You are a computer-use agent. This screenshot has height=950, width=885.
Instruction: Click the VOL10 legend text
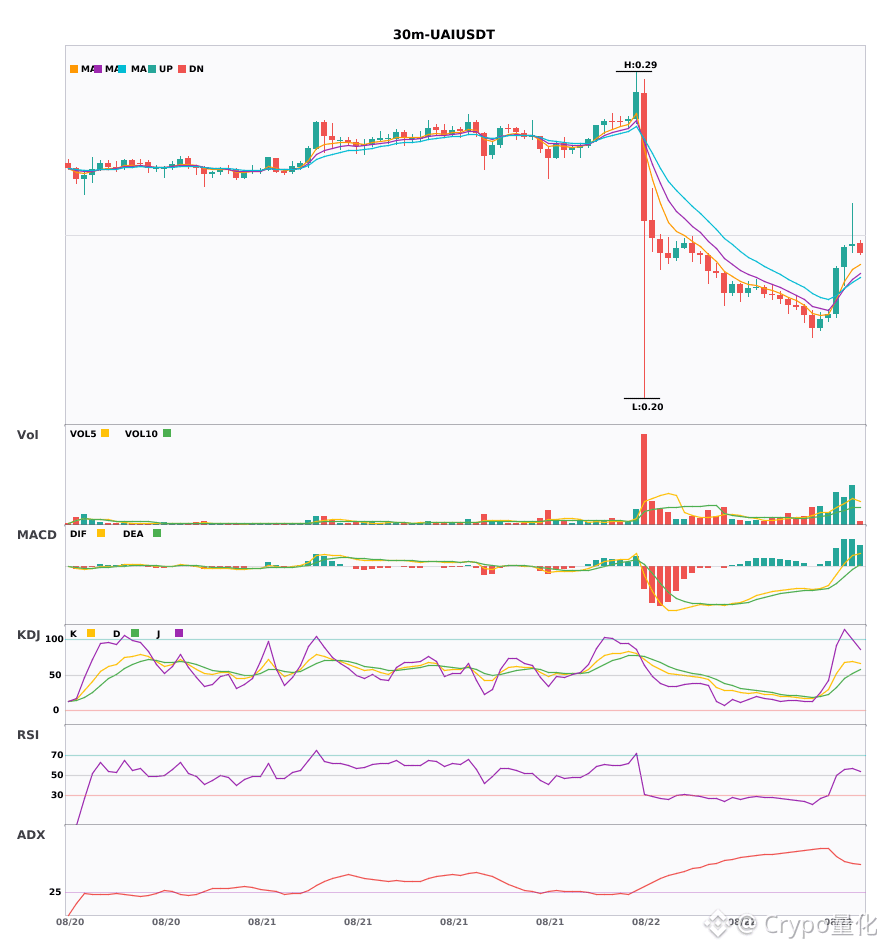point(141,434)
